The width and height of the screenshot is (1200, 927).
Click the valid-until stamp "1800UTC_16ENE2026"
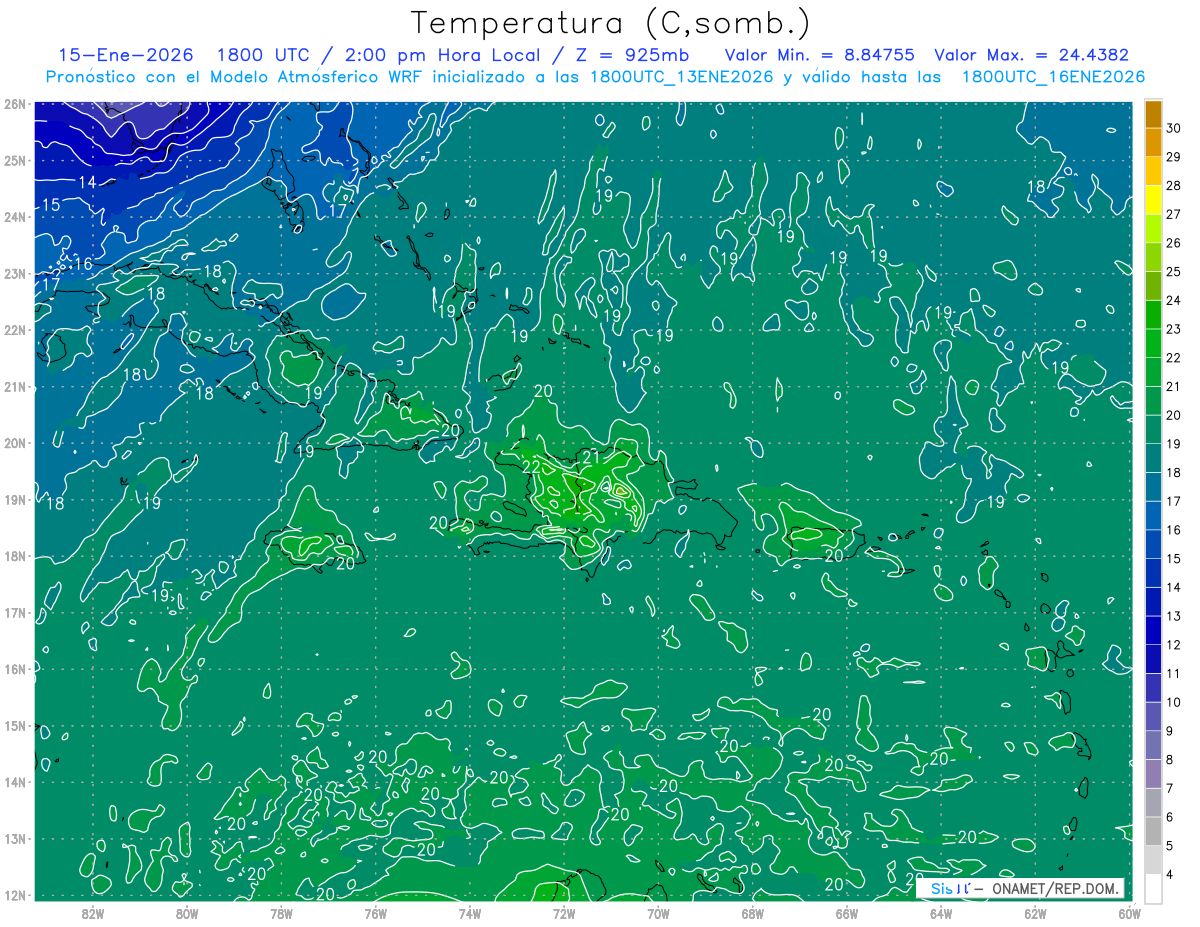click(1053, 77)
